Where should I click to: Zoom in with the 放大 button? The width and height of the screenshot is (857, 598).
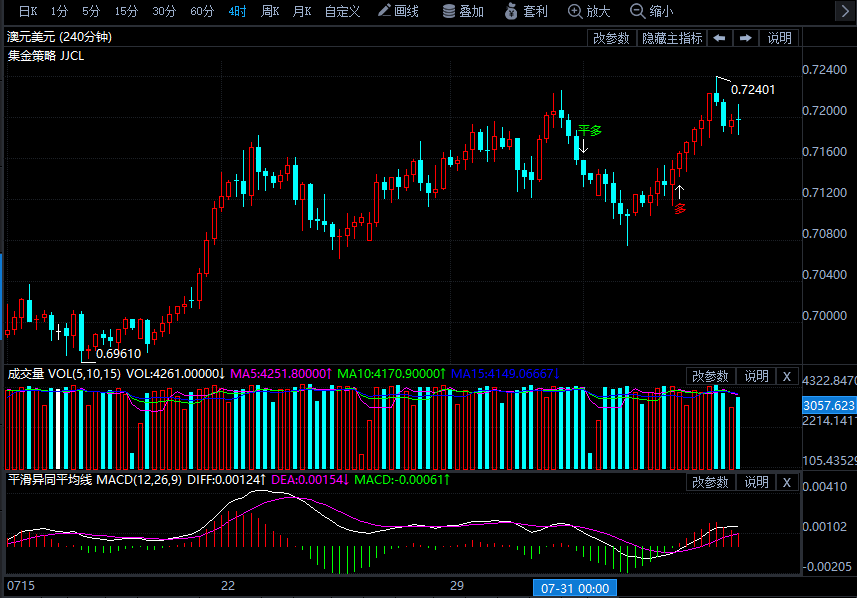point(589,11)
